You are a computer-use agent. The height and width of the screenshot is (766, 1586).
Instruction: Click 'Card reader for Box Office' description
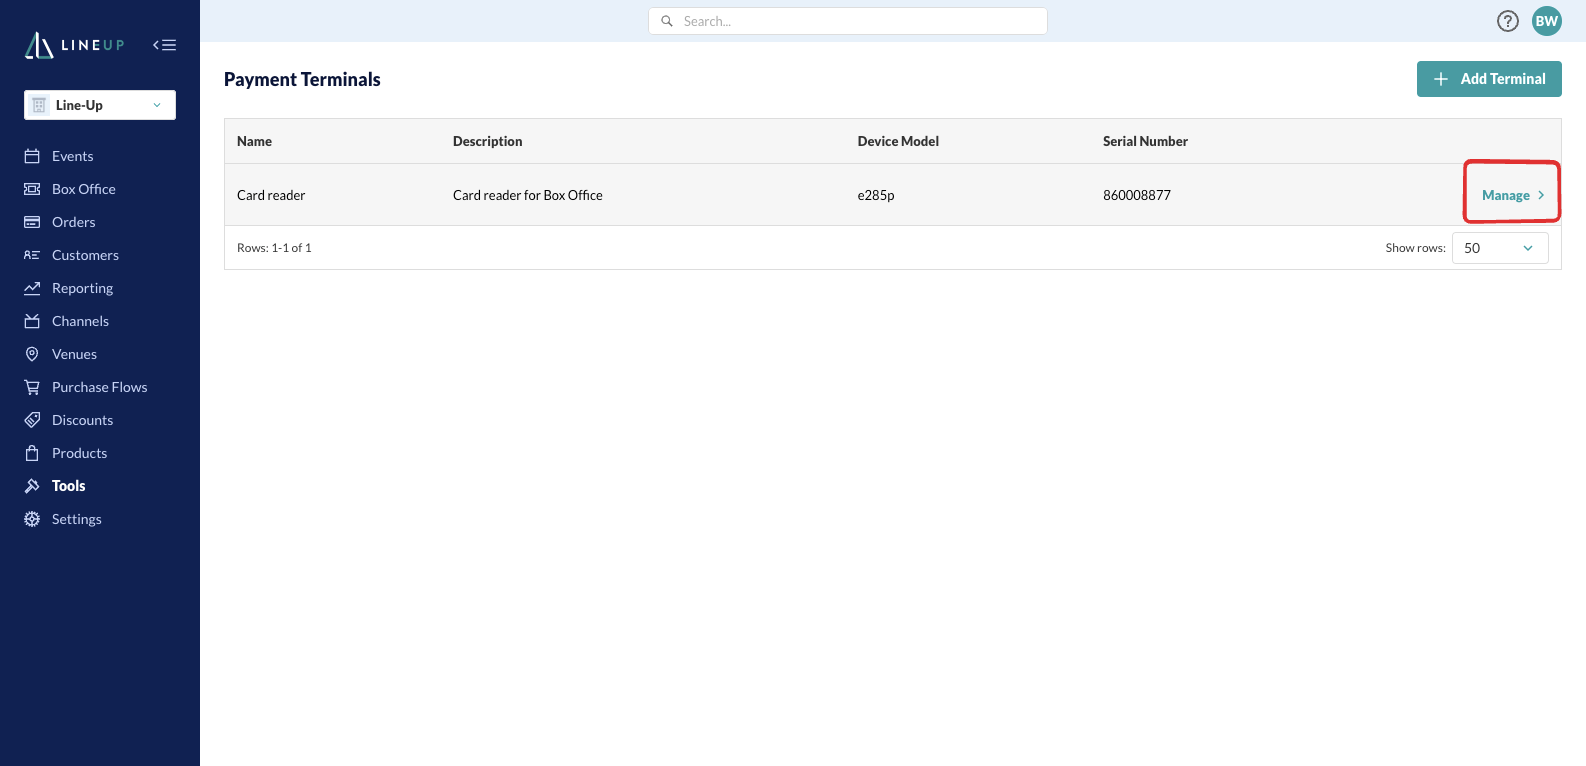[x=528, y=195]
